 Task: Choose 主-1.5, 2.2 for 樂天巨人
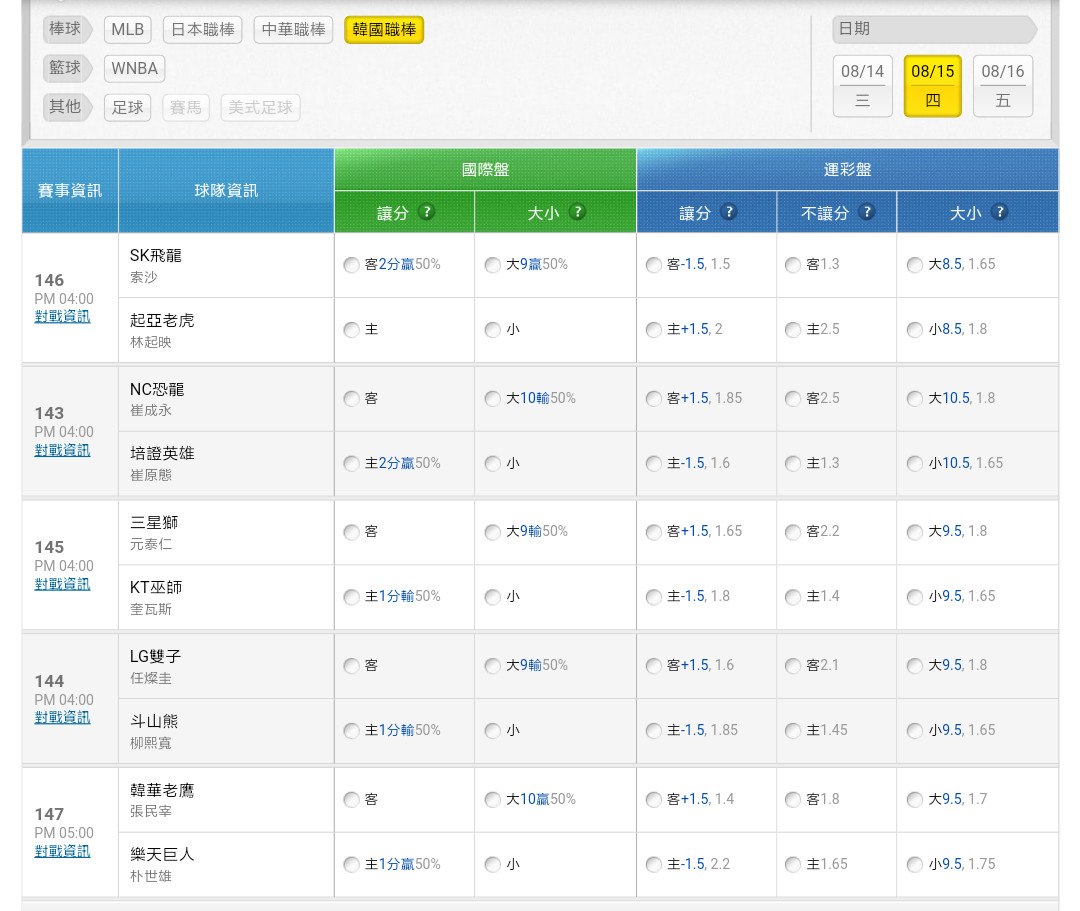tap(654, 865)
